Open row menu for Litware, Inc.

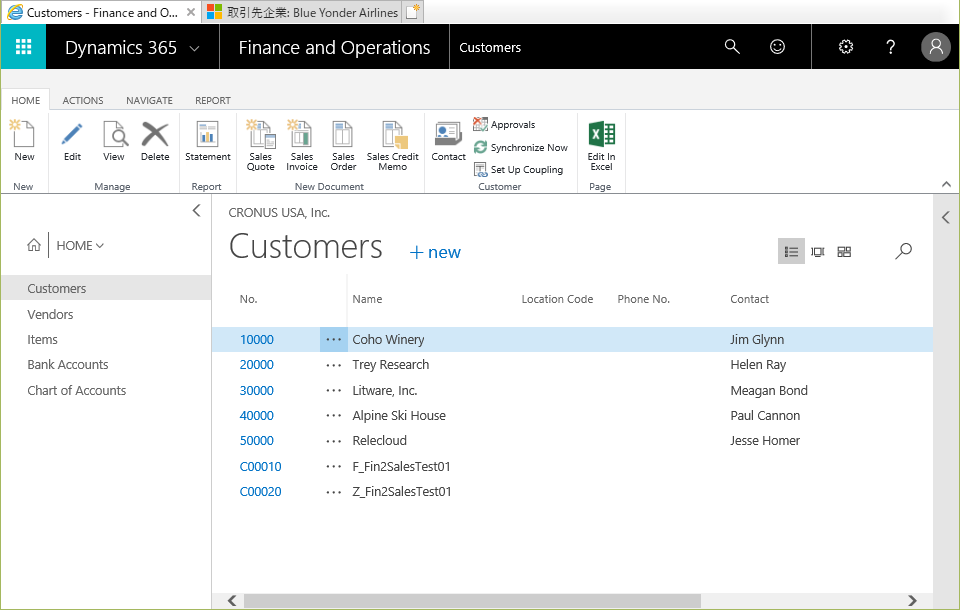(334, 390)
